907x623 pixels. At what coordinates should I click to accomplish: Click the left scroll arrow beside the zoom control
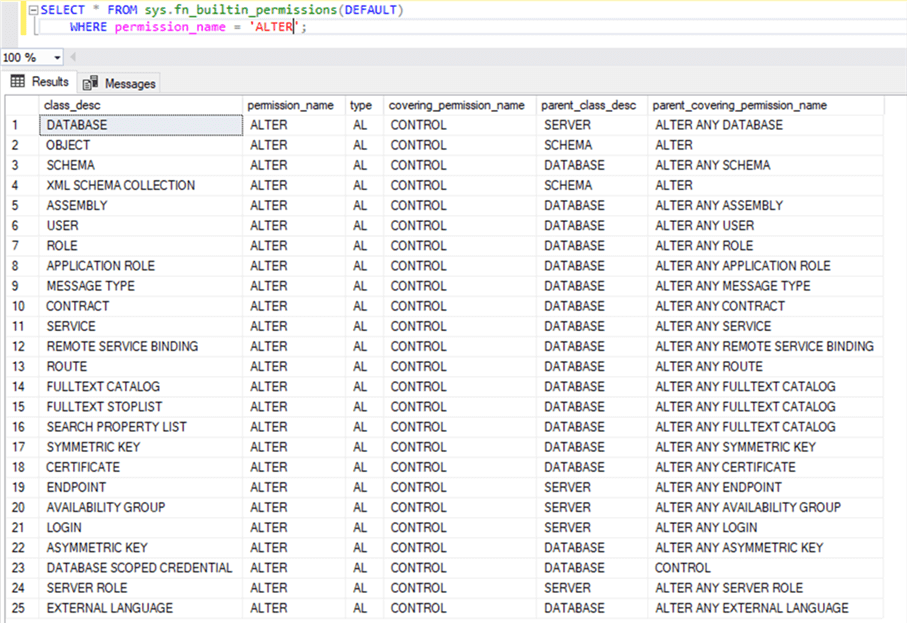click(x=71, y=58)
